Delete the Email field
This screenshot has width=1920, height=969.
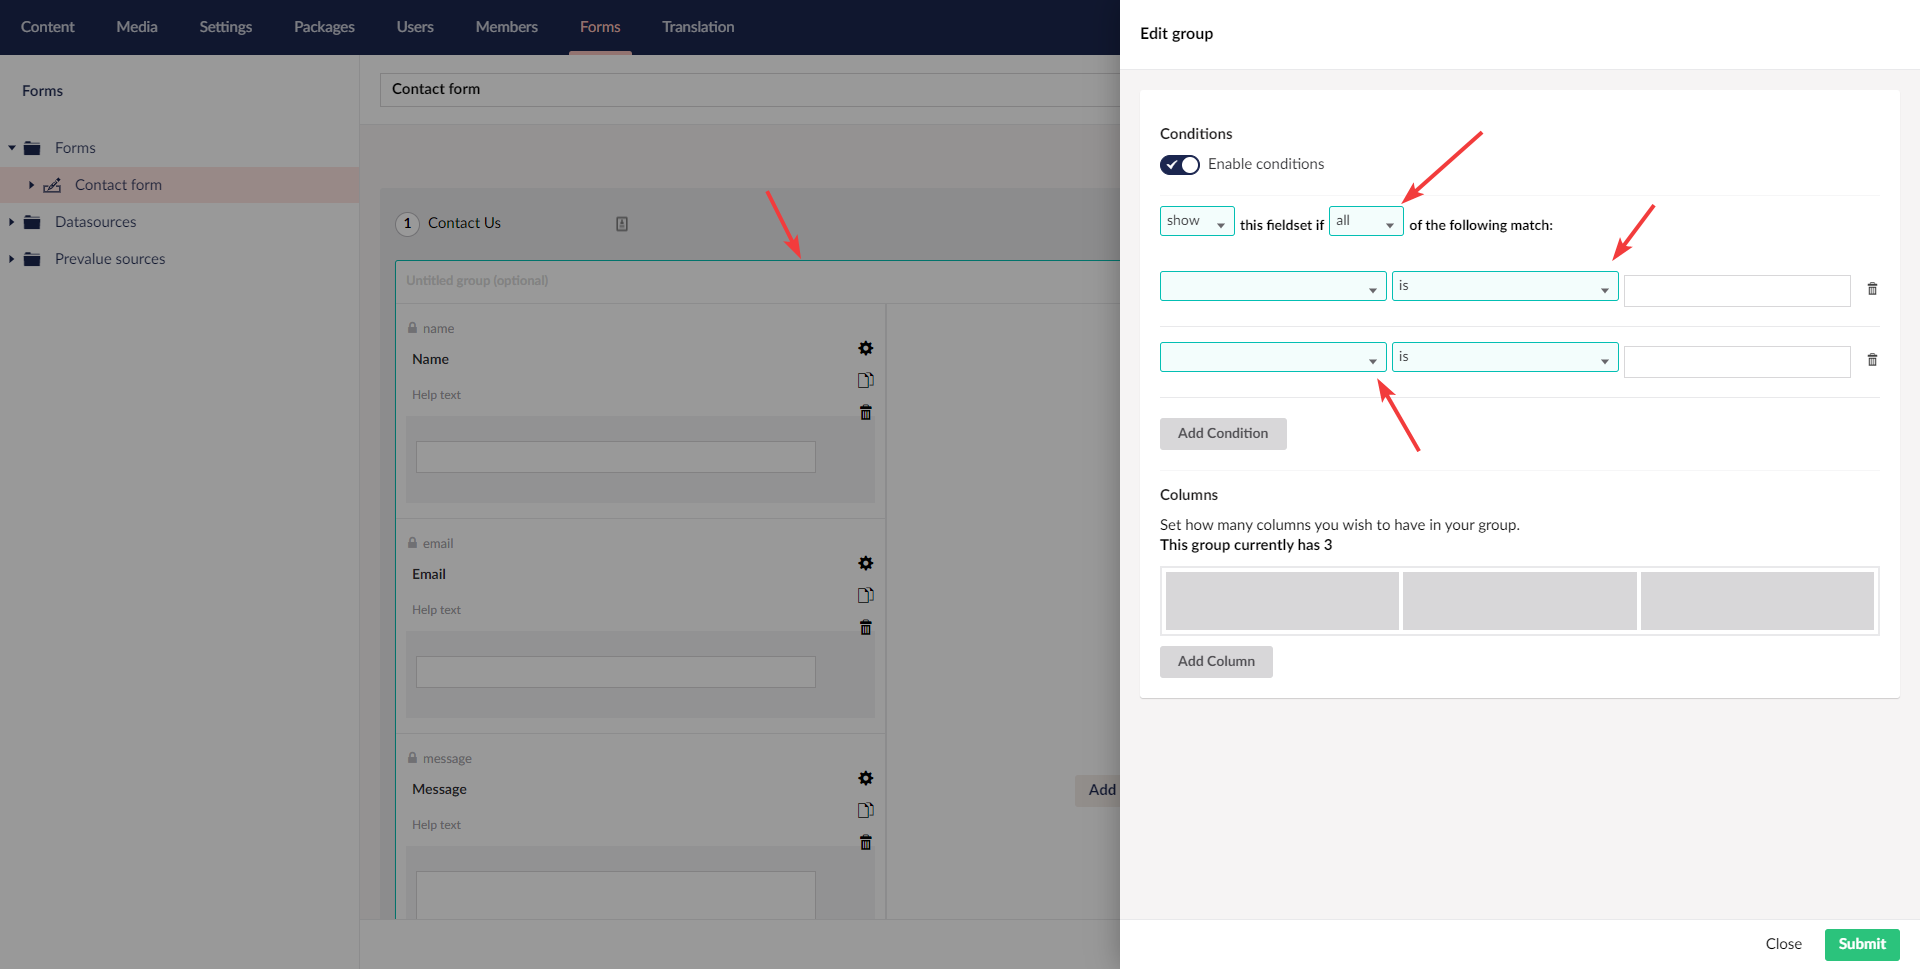point(865,627)
